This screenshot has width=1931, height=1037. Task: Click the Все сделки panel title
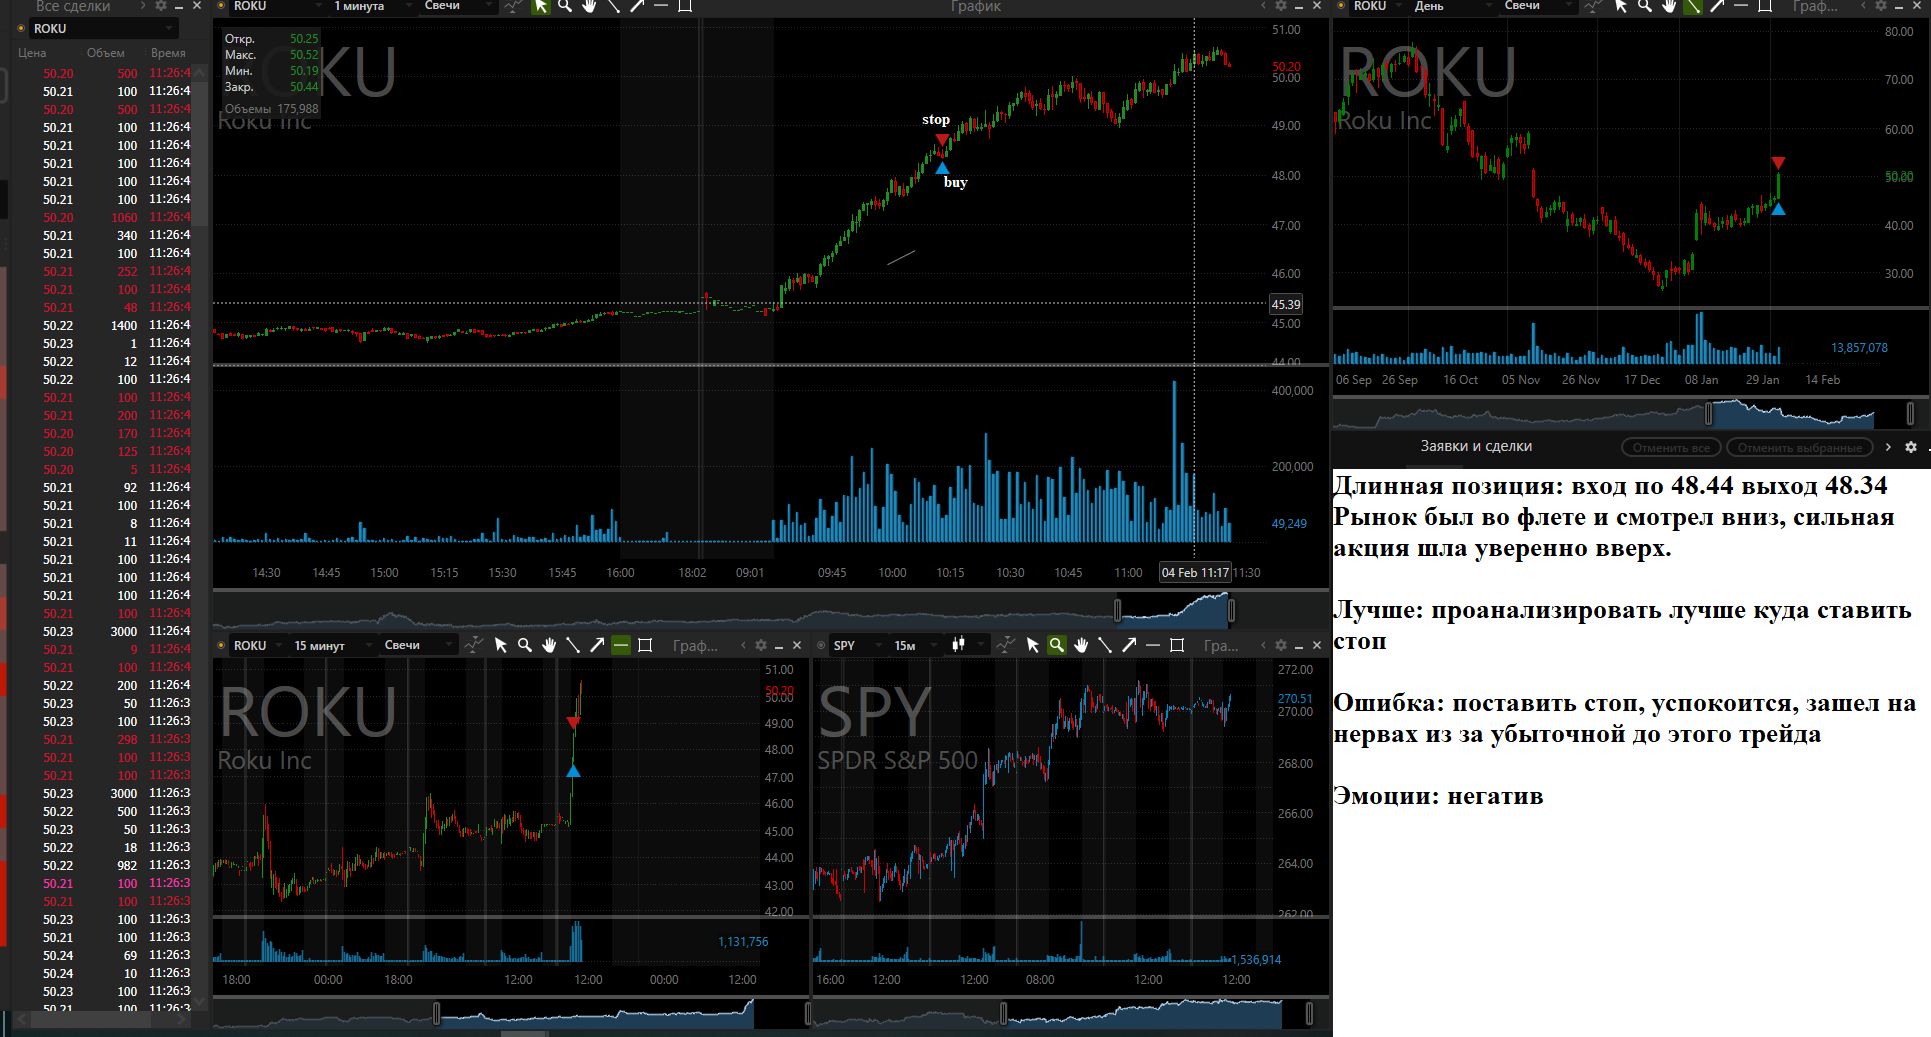coord(72,6)
